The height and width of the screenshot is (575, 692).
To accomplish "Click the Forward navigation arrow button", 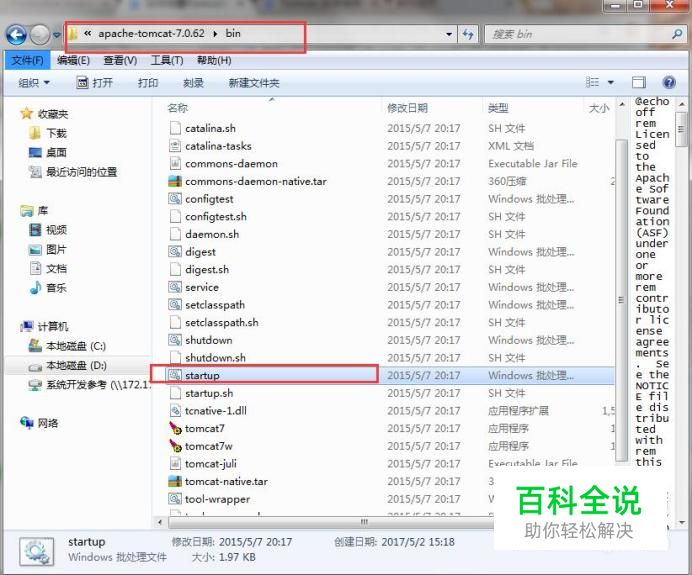I will pos(40,35).
